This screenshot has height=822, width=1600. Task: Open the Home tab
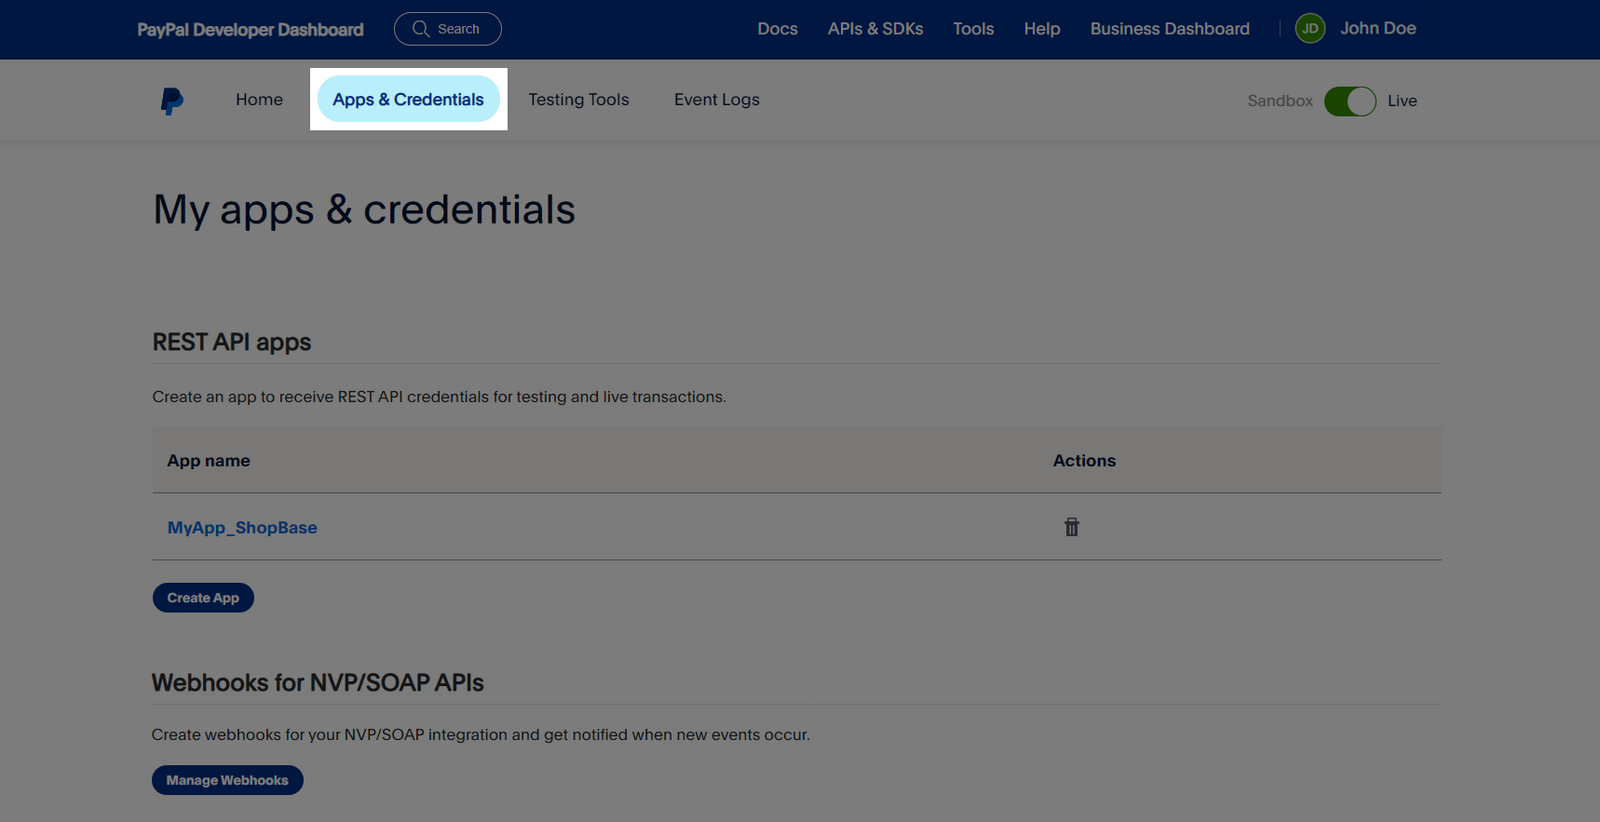point(259,100)
